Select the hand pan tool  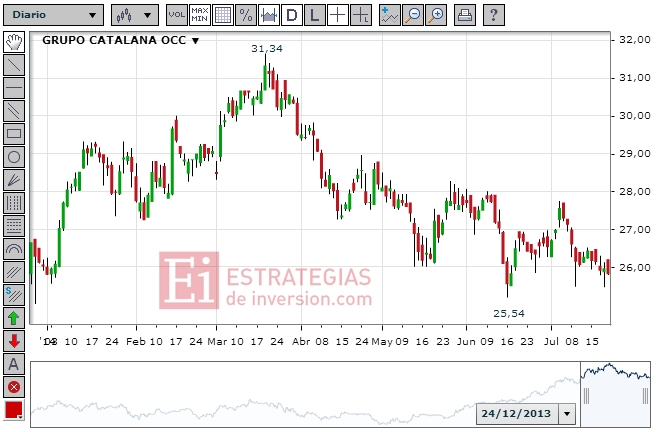click(14, 42)
